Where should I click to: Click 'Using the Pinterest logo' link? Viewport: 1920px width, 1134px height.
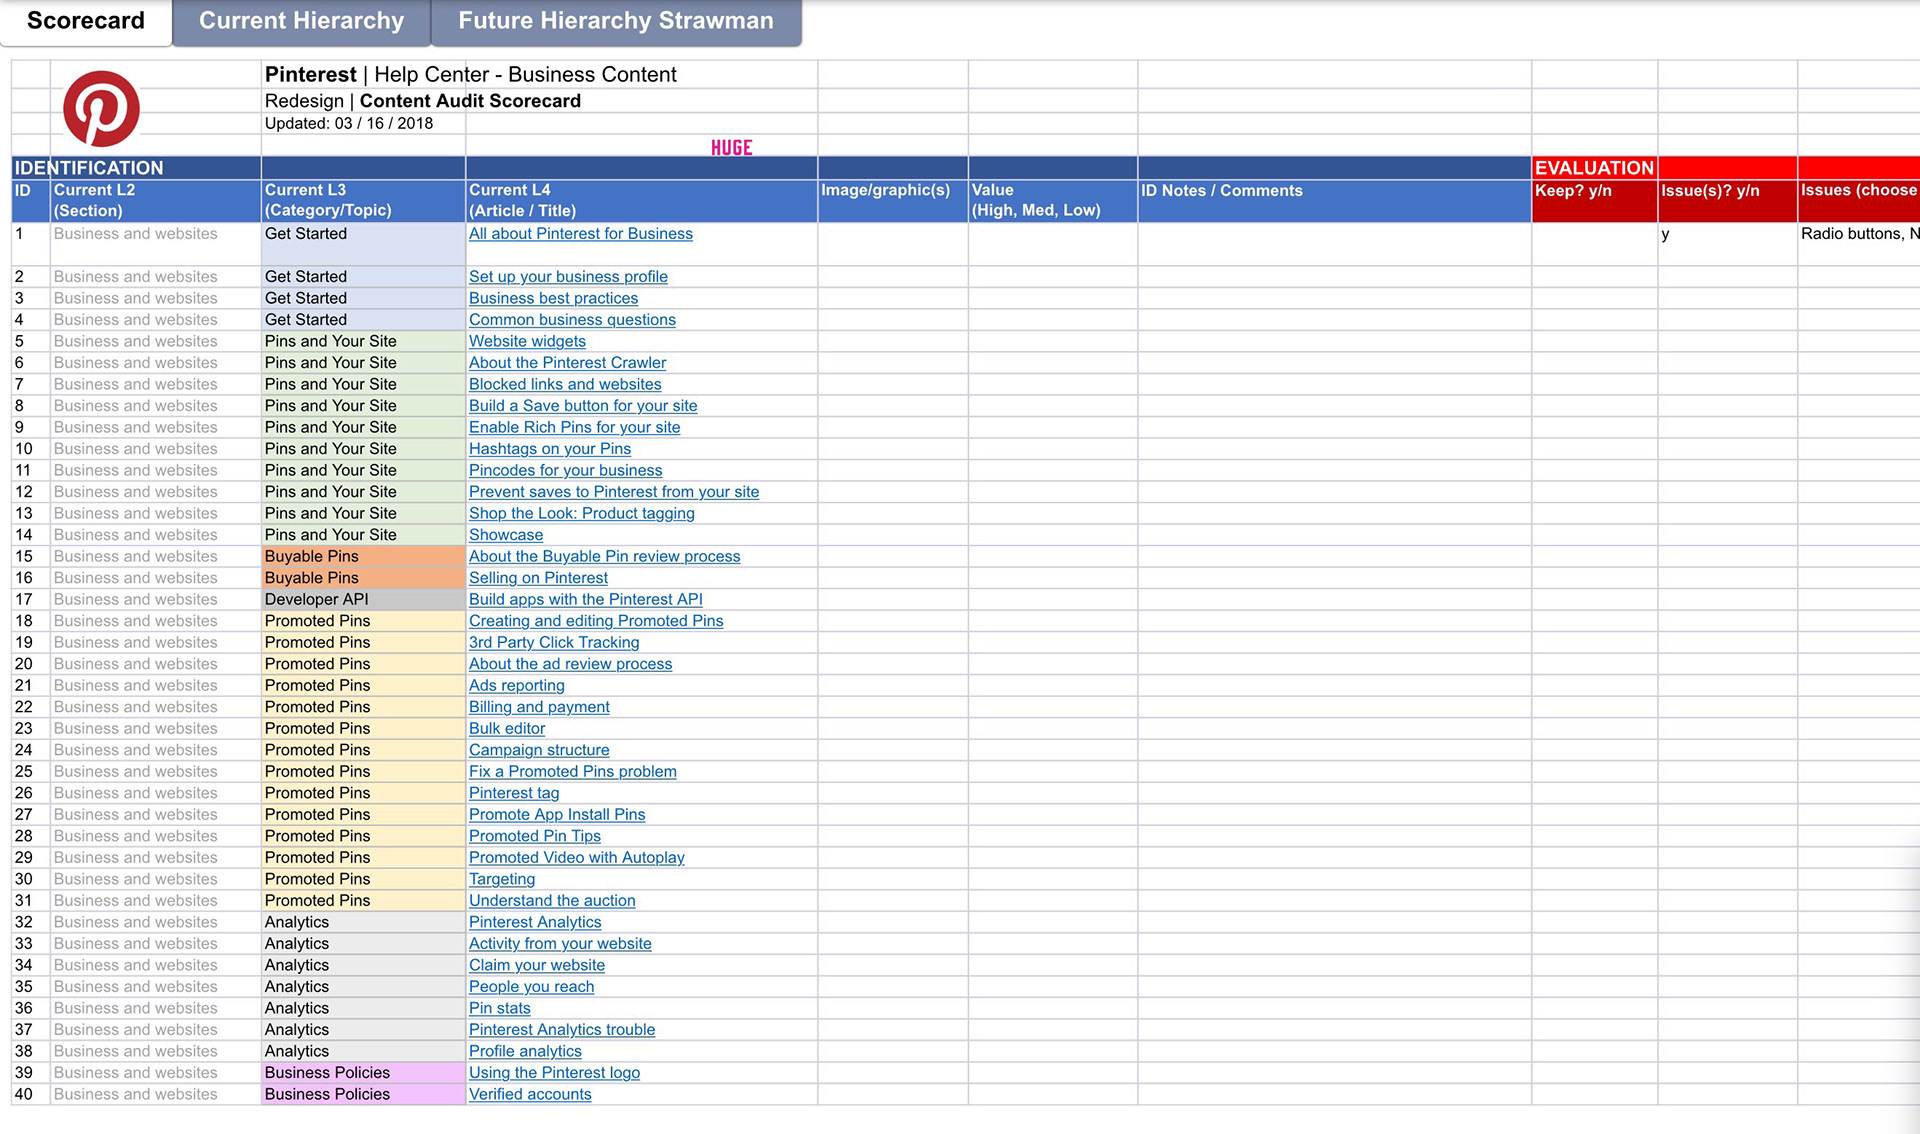[x=554, y=1072]
